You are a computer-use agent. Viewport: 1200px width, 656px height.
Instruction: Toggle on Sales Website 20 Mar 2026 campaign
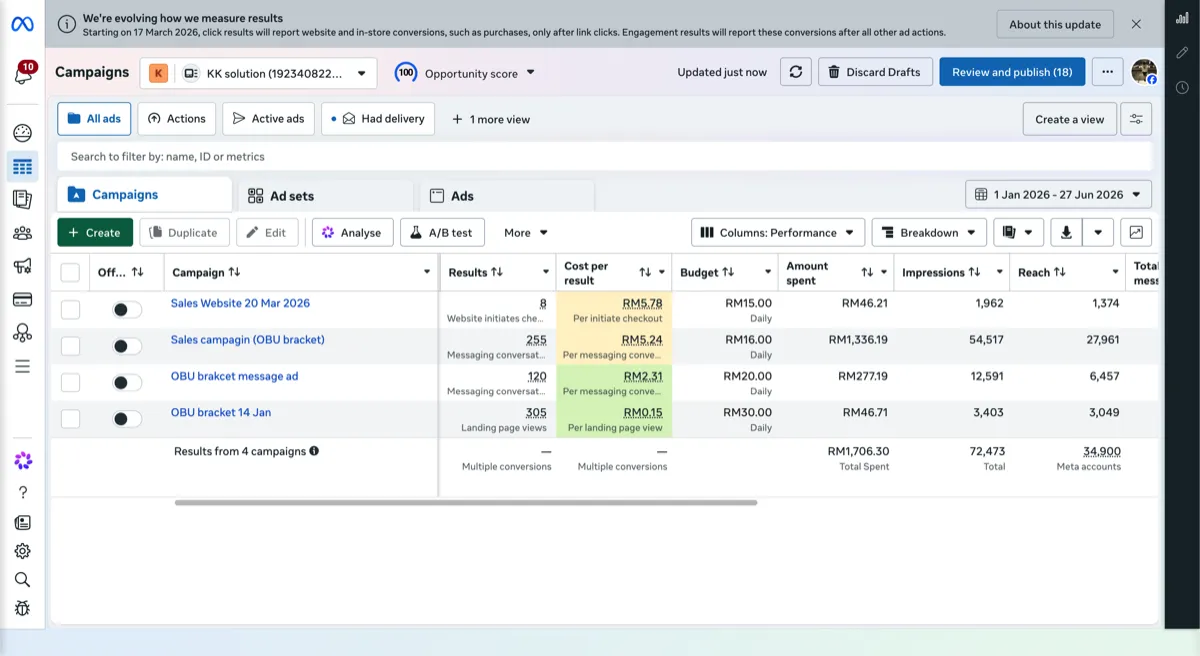pos(127,310)
